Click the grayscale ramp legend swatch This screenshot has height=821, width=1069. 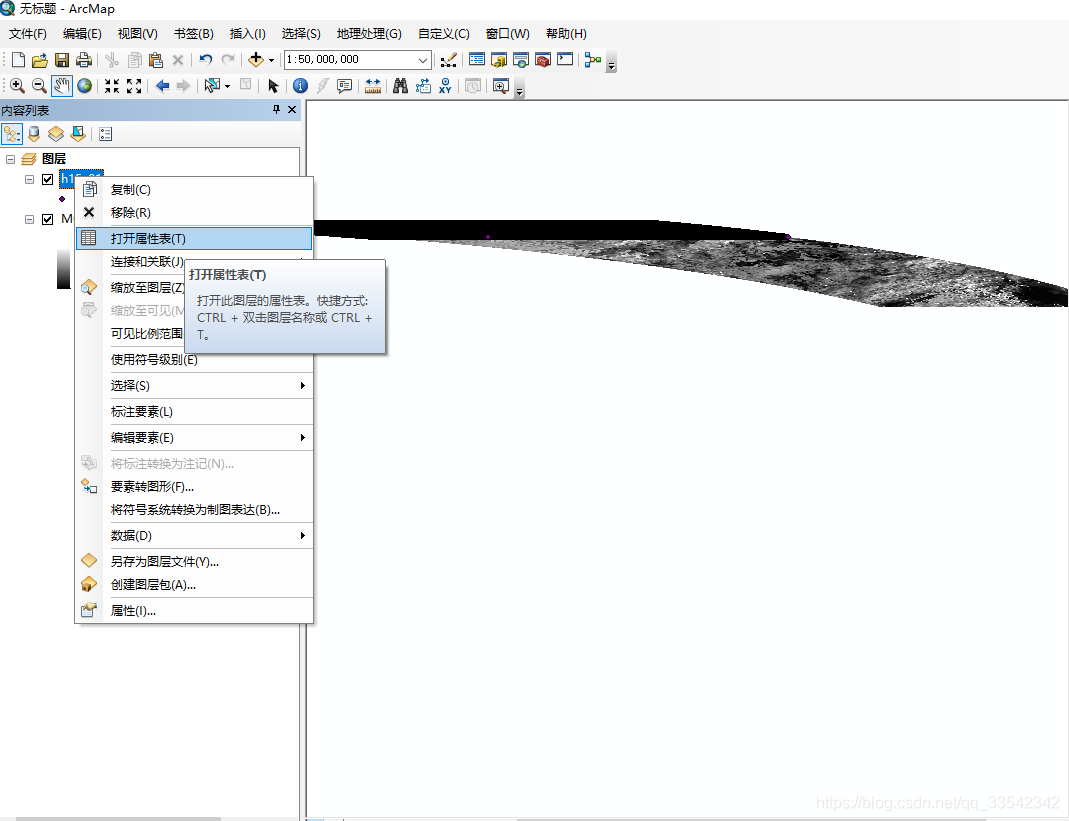63,269
